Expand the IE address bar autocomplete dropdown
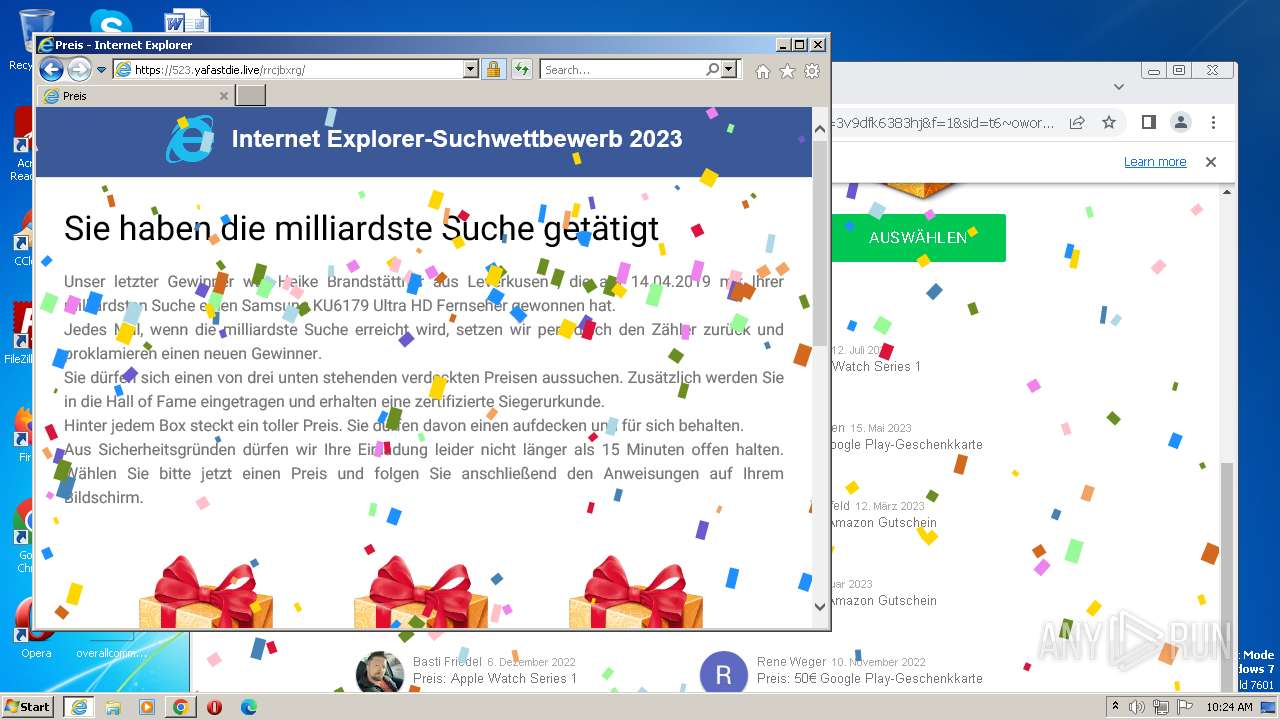This screenshot has width=1280, height=720. point(471,70)
